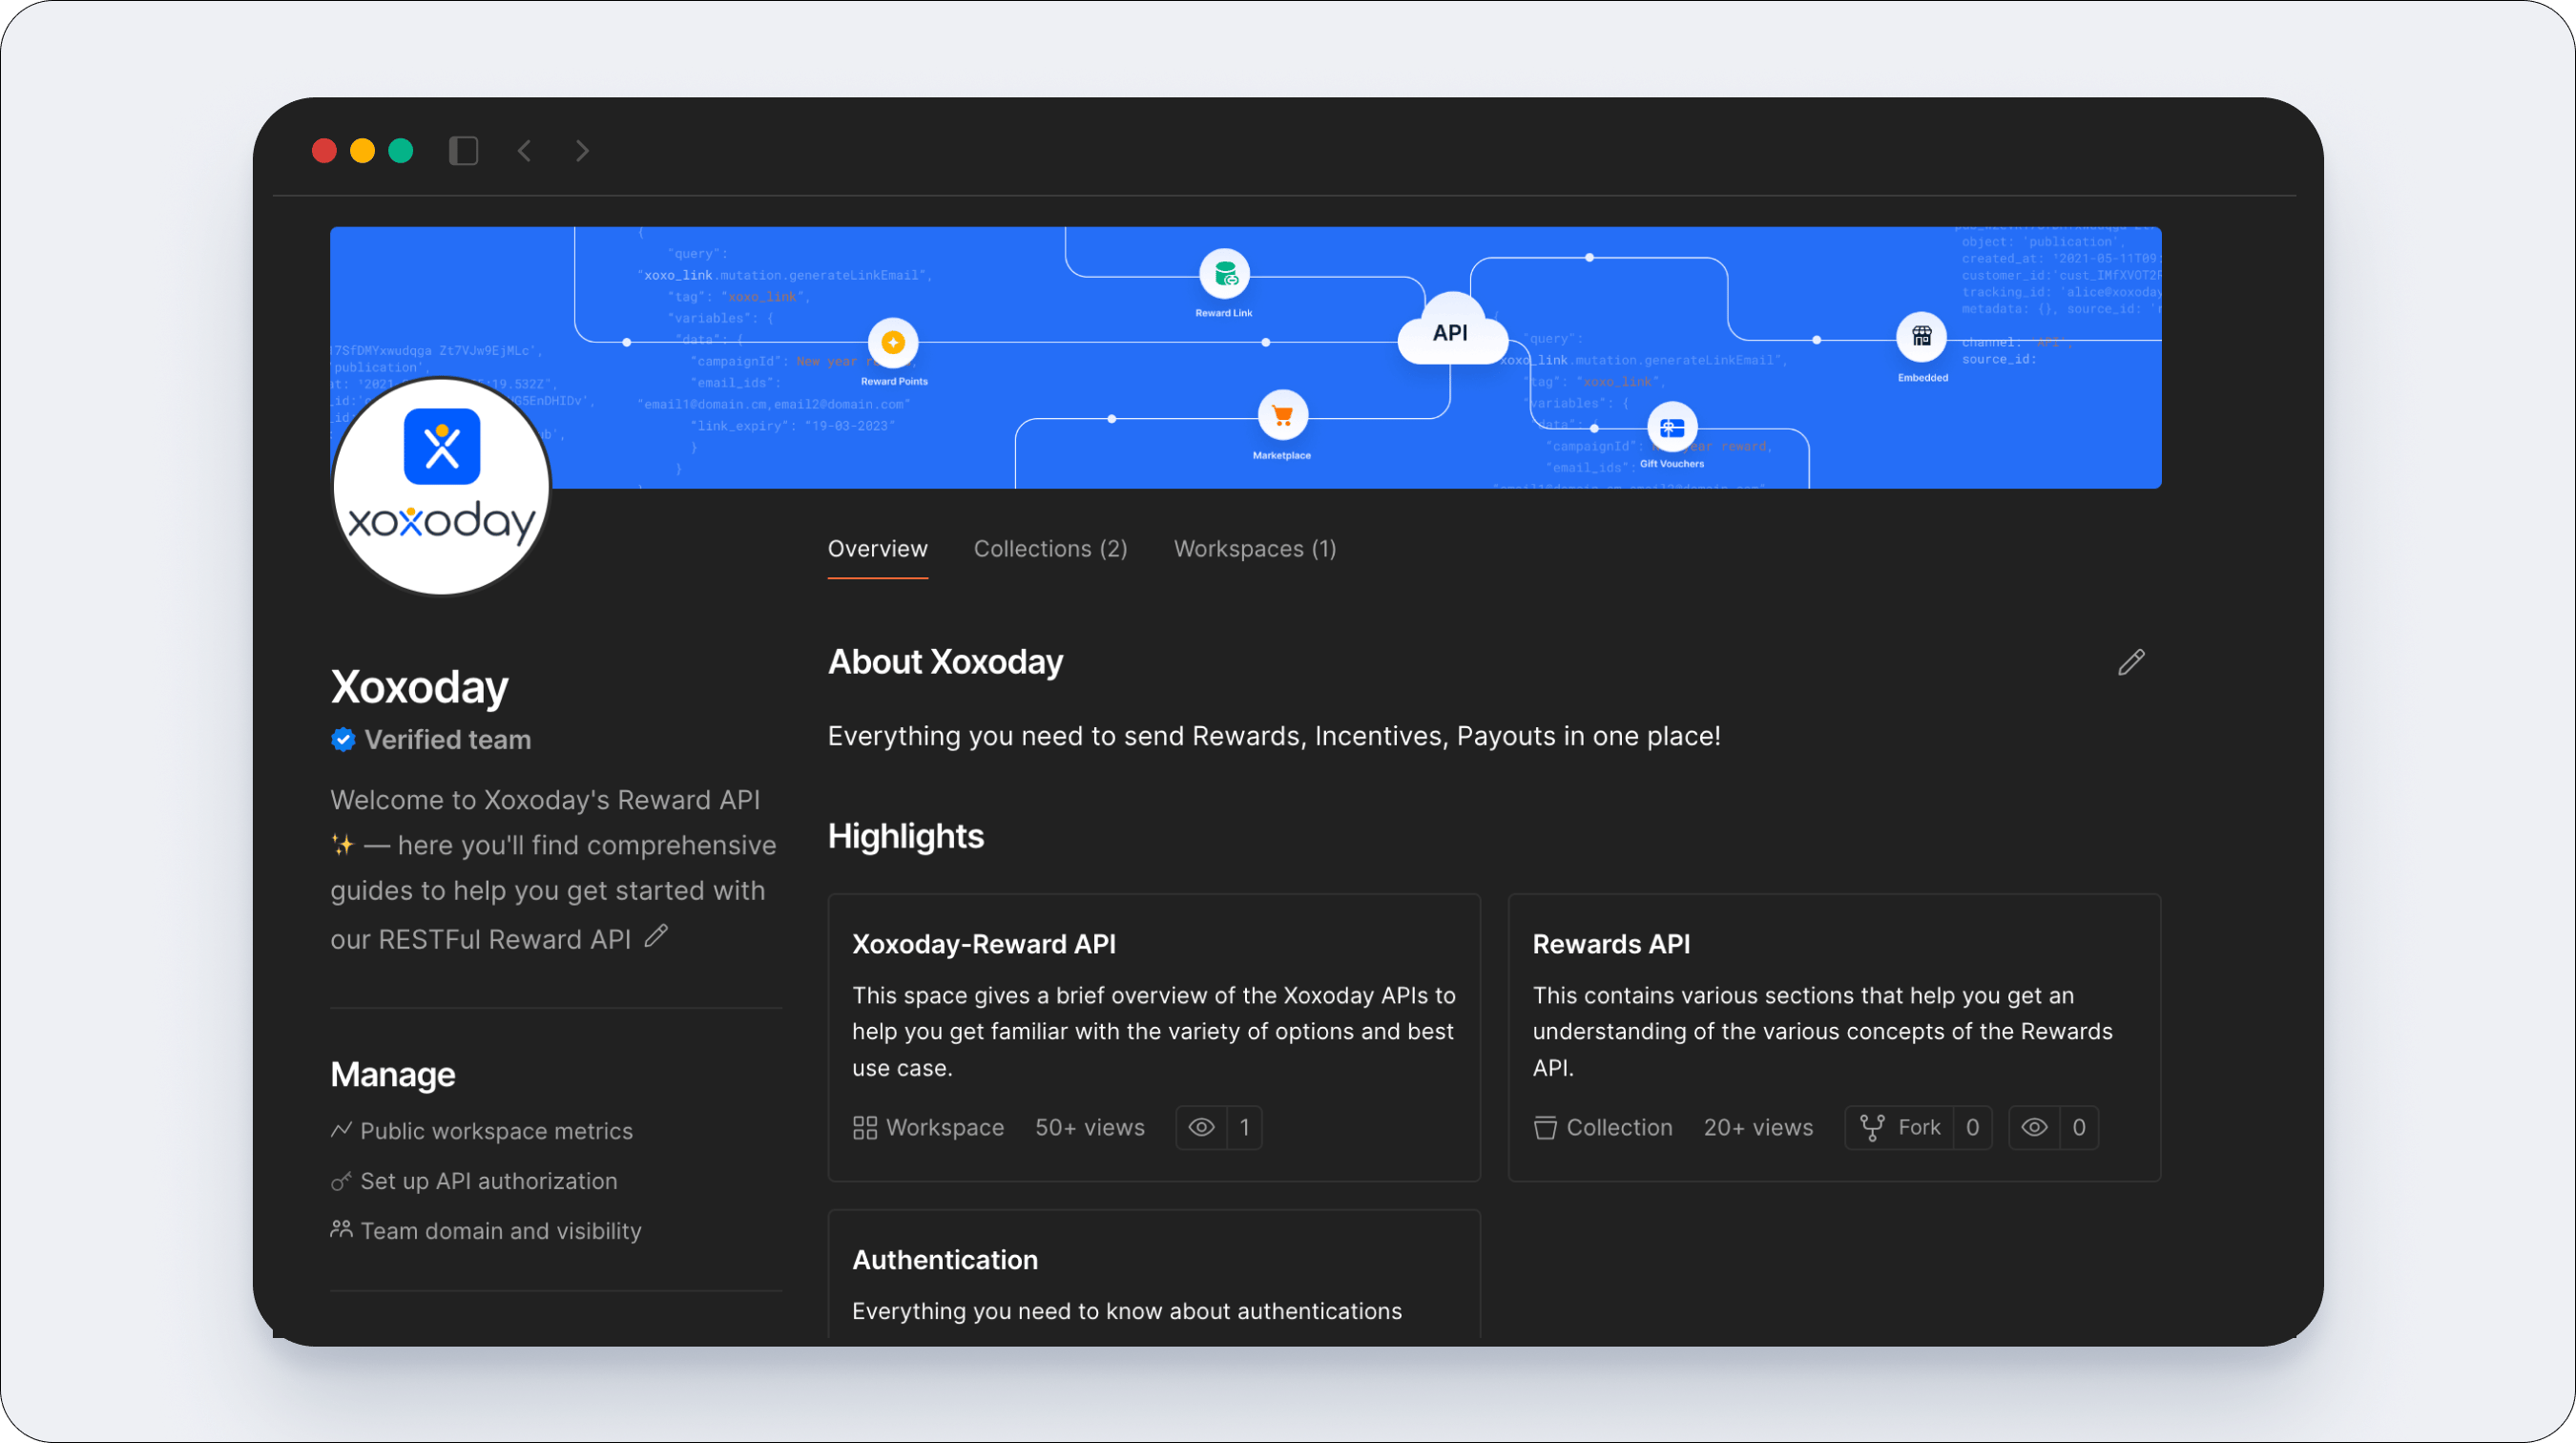Click the "Manage" heading
This screenshot has height=1443, width=2576.
(393, 1075)
